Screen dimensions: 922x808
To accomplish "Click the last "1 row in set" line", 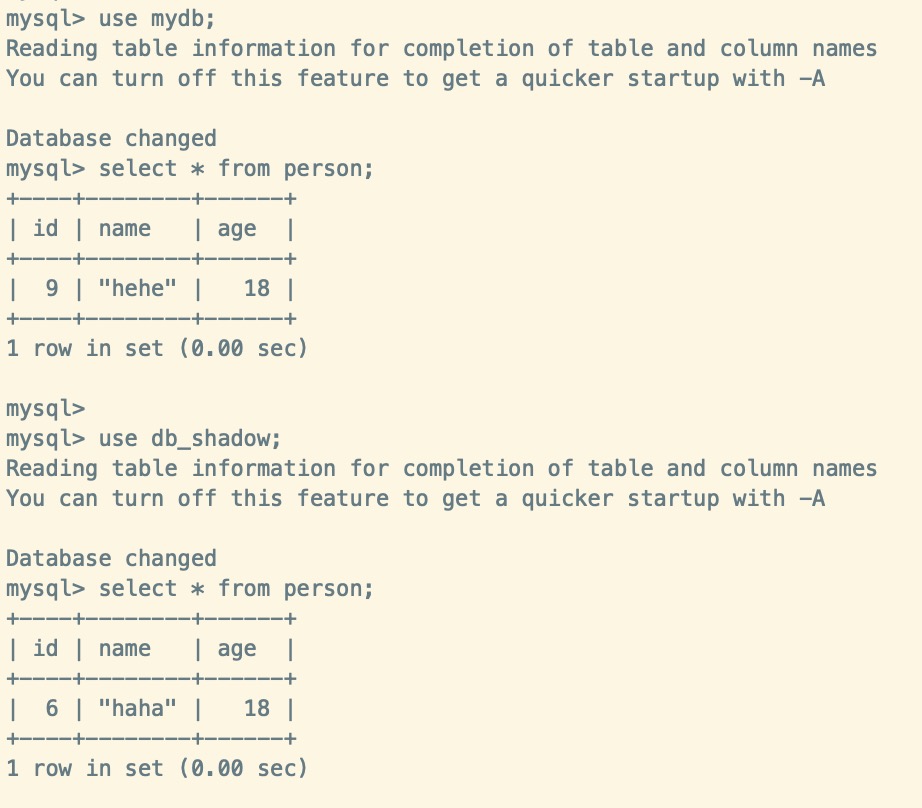I will click(156, 768).
